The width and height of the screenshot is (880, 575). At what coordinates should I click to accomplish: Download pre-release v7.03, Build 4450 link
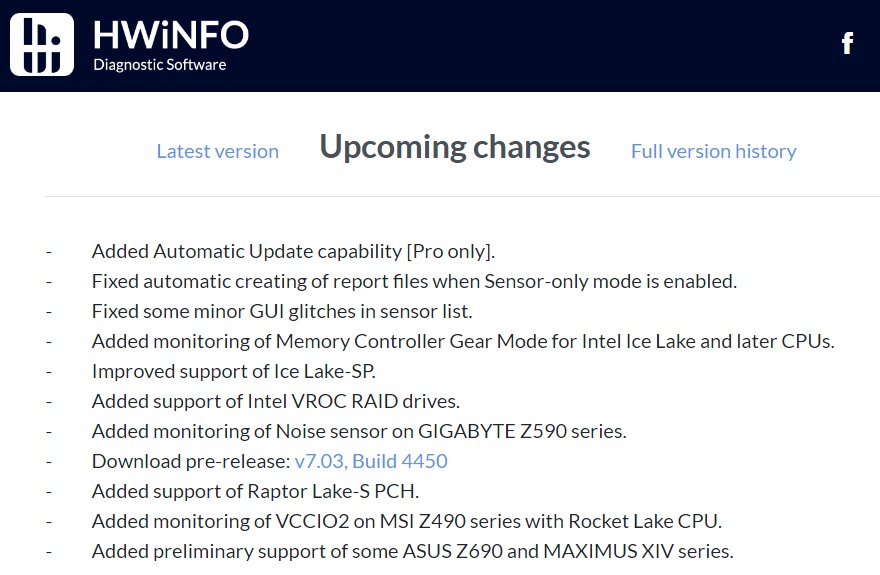coord(371,461)
